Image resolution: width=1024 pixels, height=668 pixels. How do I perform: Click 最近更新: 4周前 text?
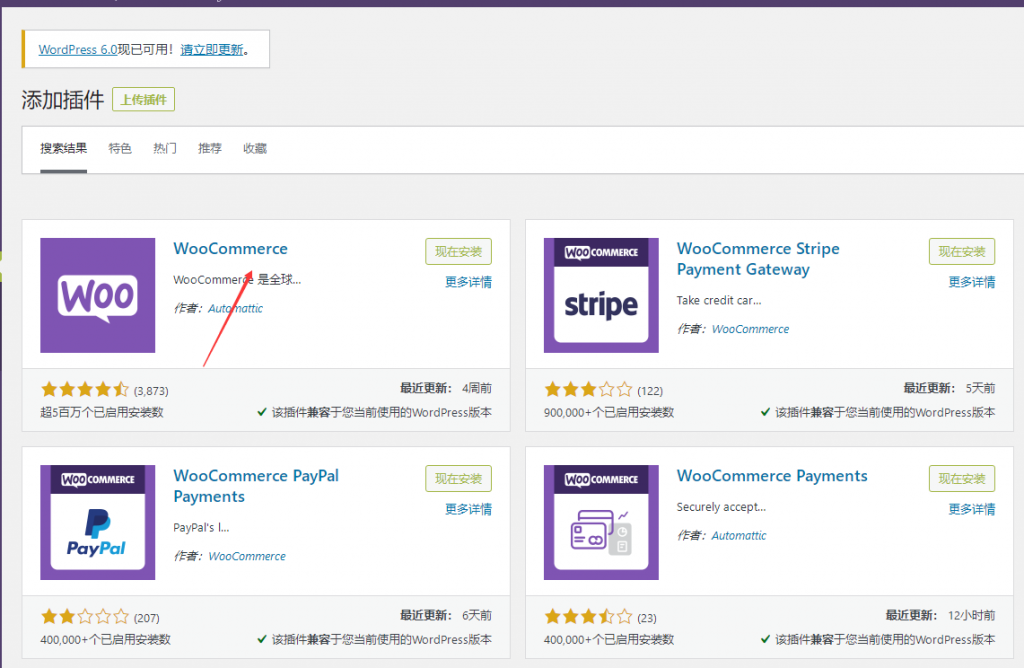(446, 389)
